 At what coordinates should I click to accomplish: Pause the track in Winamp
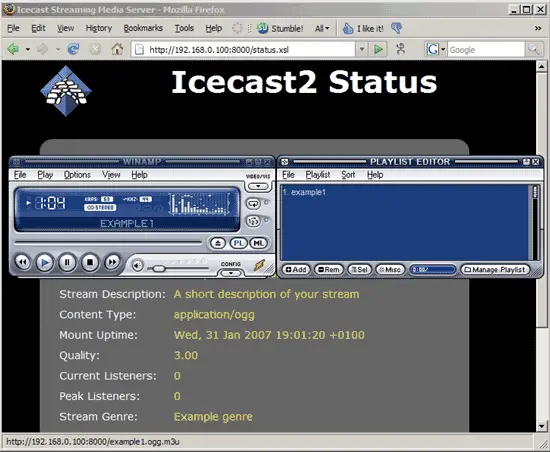pyautogui.click(x=67, y=262)
